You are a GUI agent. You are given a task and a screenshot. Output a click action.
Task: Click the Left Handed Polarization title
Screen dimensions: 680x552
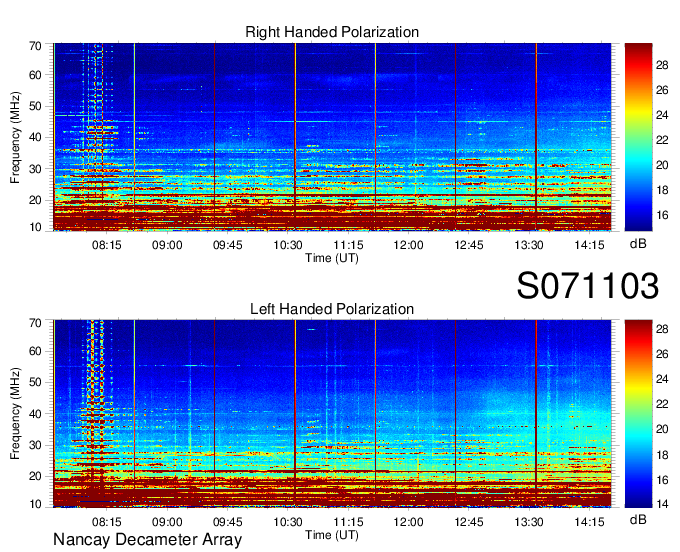pos(332,309)
